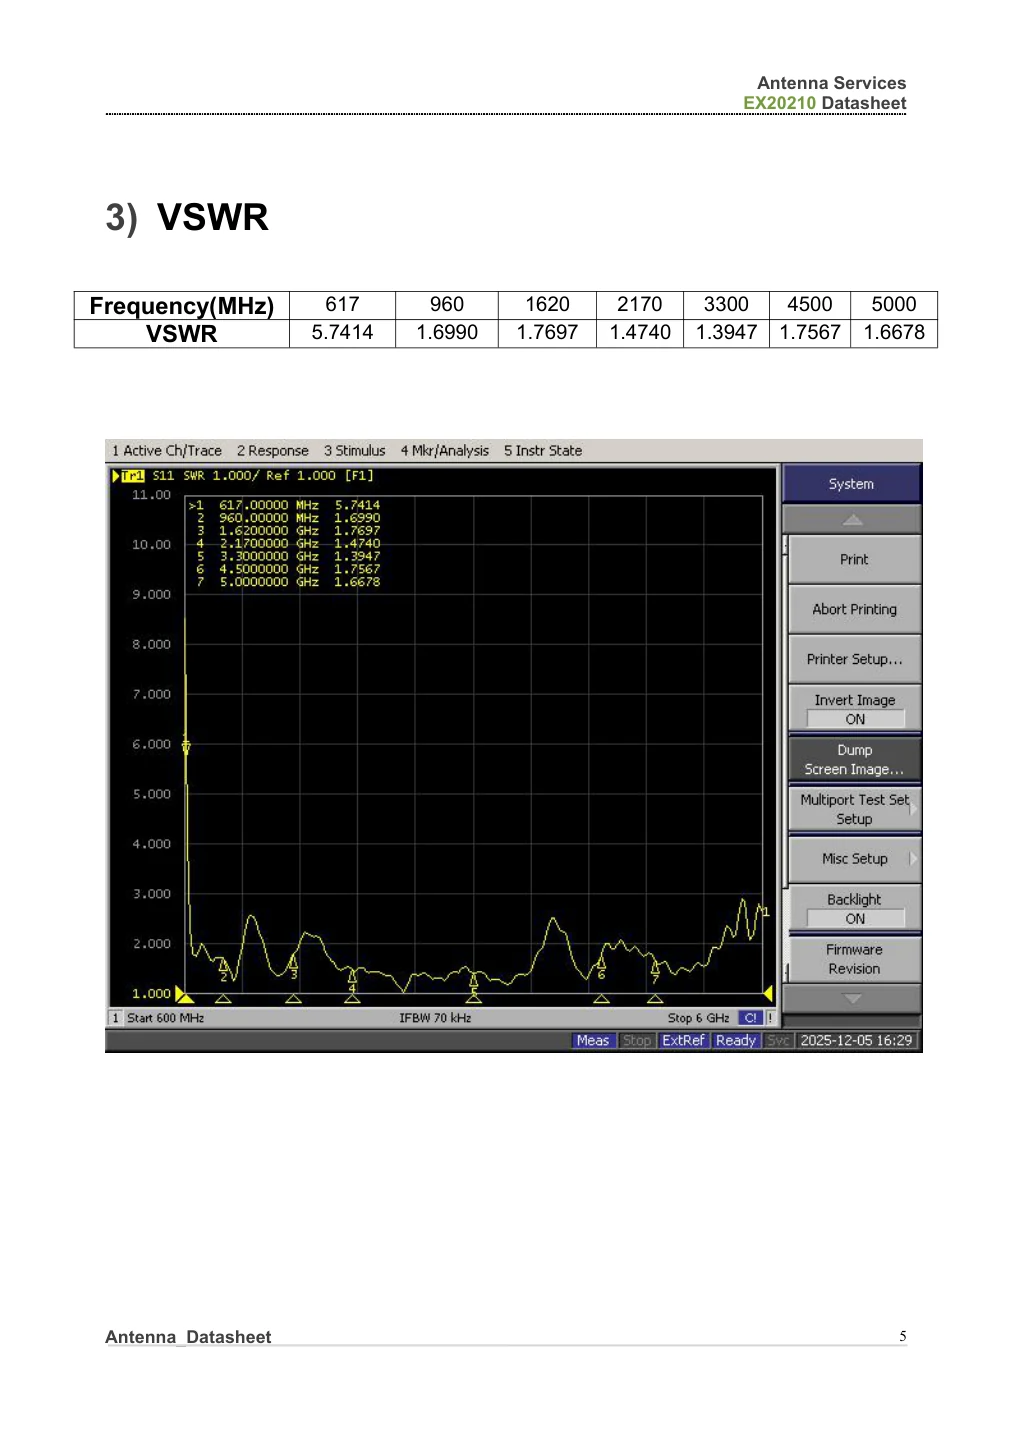1013x1432 pixels.
Task: Click the Abort Printing softkey
Action: click(x=854, y=610)
